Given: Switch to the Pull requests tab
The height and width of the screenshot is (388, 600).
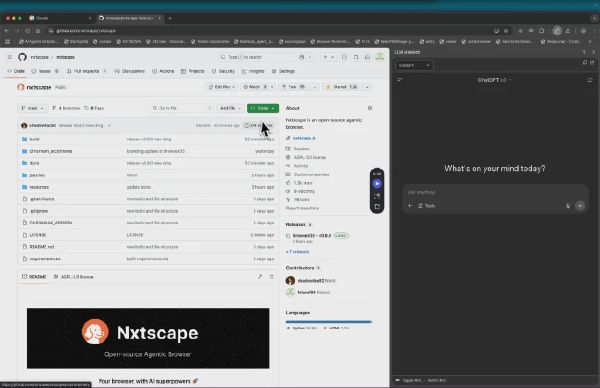Looking at the screenshot, I should pyautogui.click(x=86, y=71).
